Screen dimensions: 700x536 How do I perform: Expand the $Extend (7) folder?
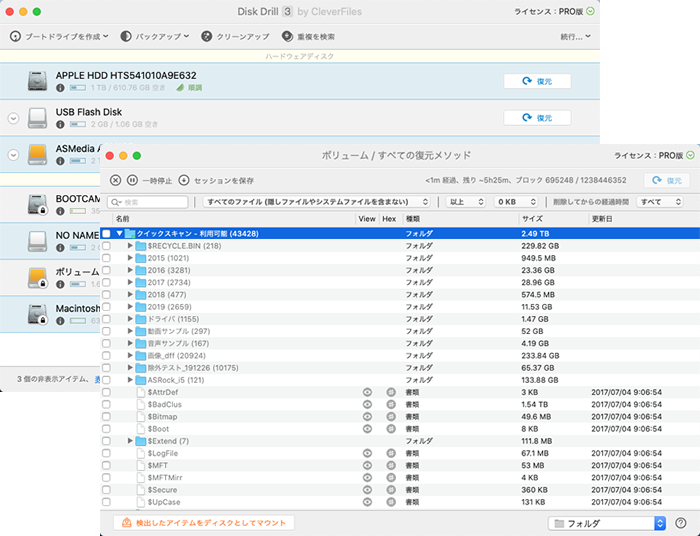pyautogui.click(x=130, y=440)
